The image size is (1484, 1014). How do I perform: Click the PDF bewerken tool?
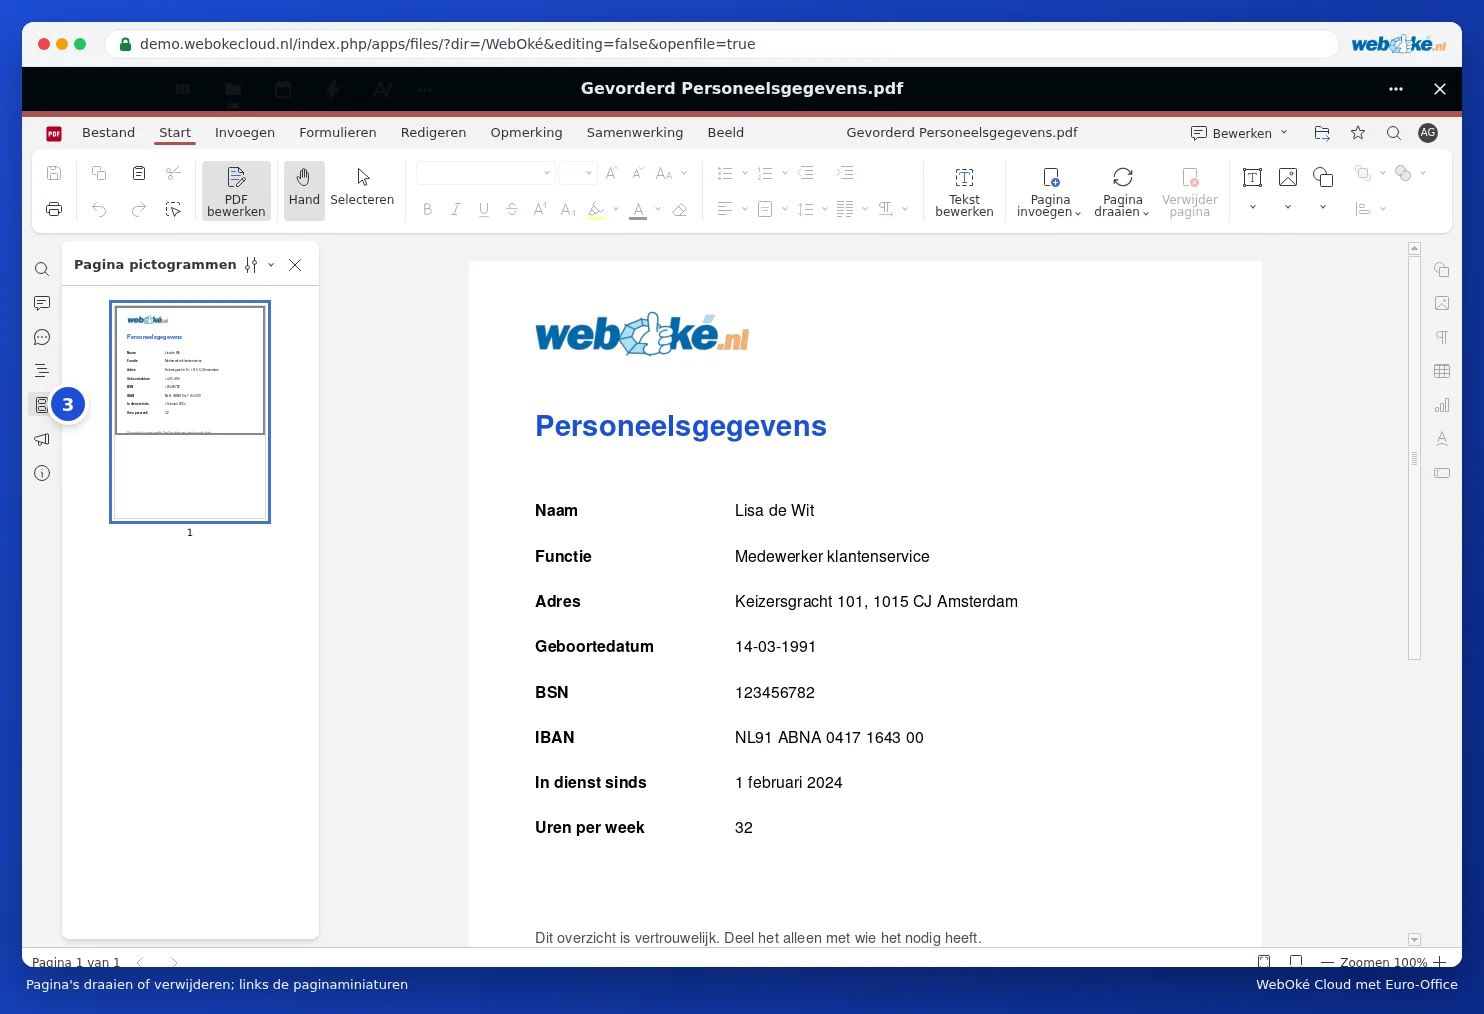point(236,191)
